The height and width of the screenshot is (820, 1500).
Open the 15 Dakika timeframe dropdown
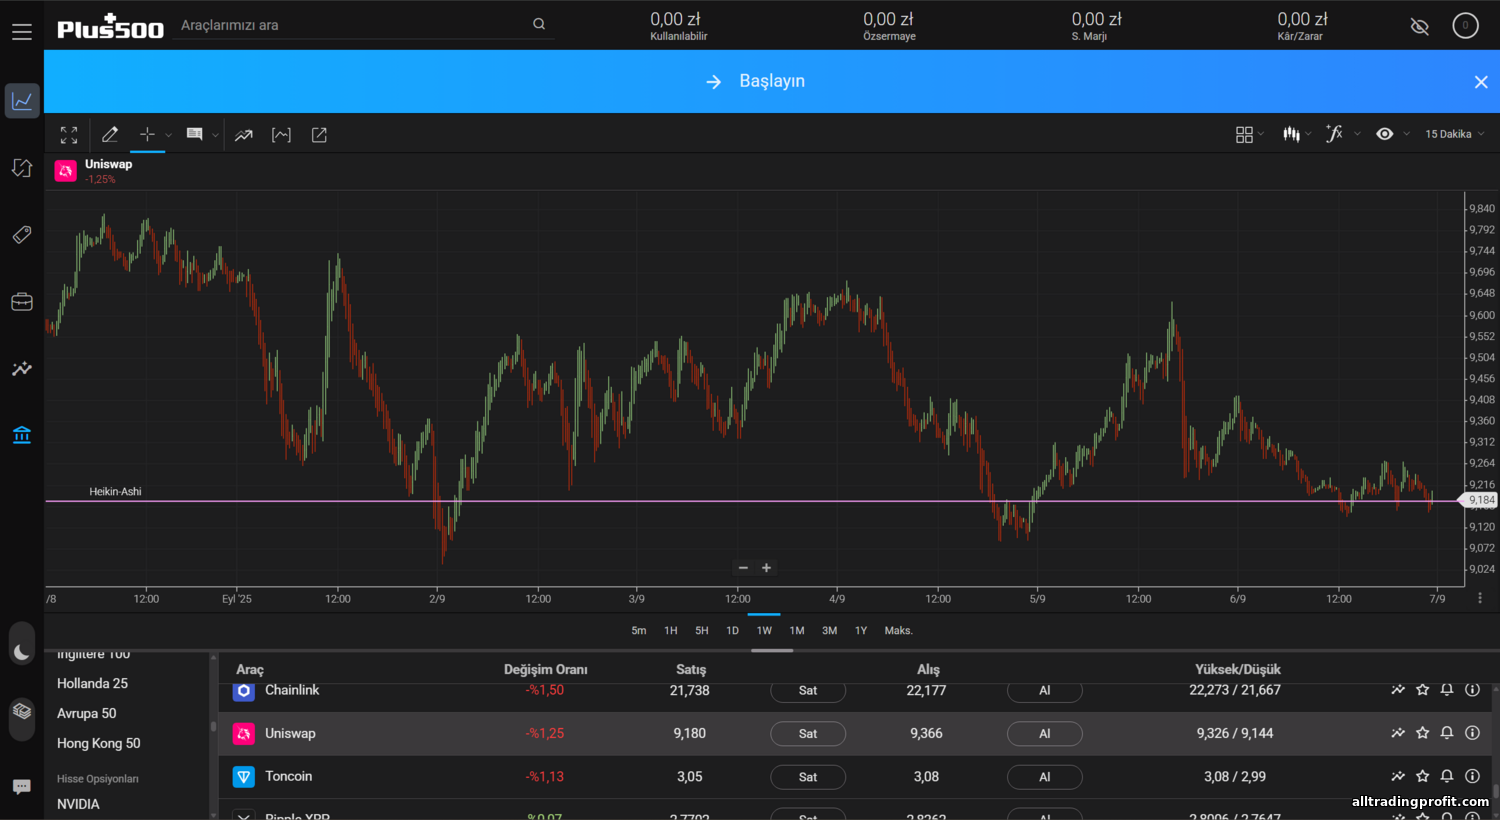[1454, 134]
